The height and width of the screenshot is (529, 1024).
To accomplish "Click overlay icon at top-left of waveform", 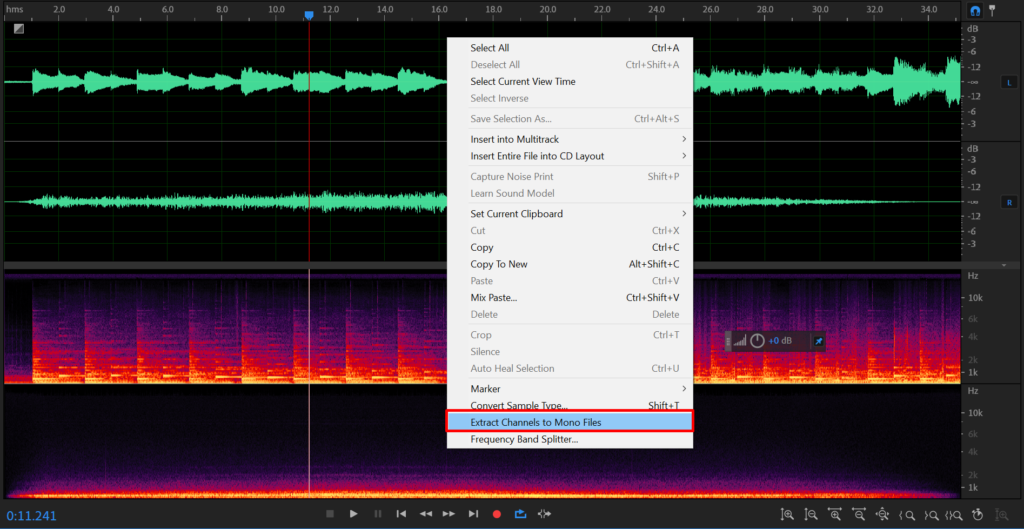I will [19, 29].
